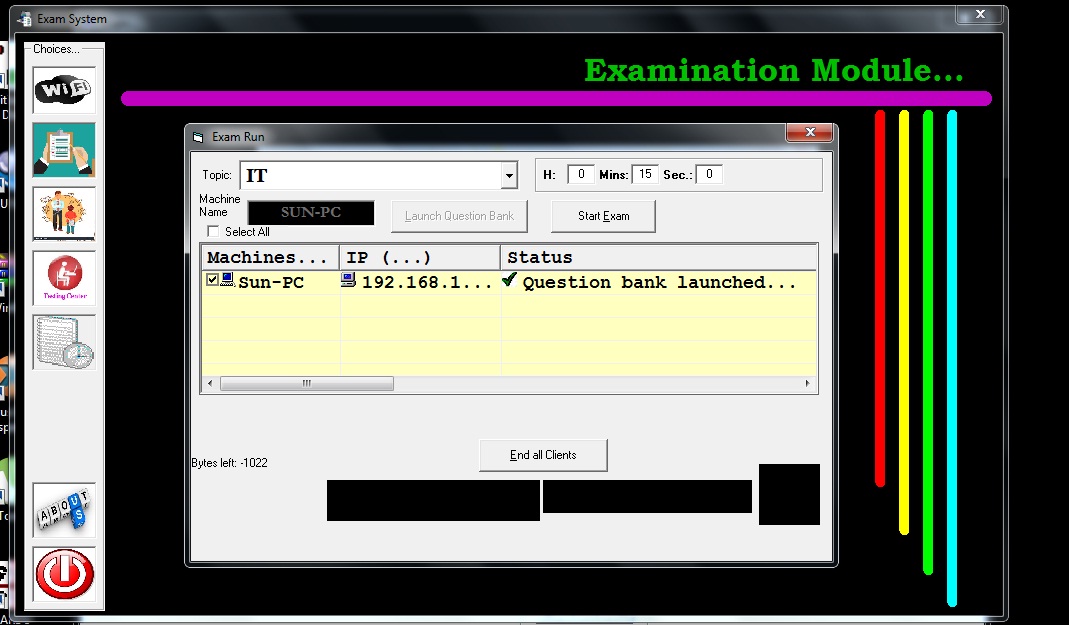Close the Exam Run dialog
Viewport: 1069px width, 625px height.
coord(810,132)
